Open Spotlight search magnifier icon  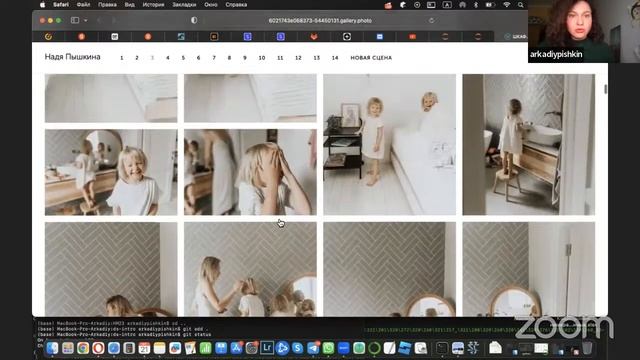click(x=521, y=5)
